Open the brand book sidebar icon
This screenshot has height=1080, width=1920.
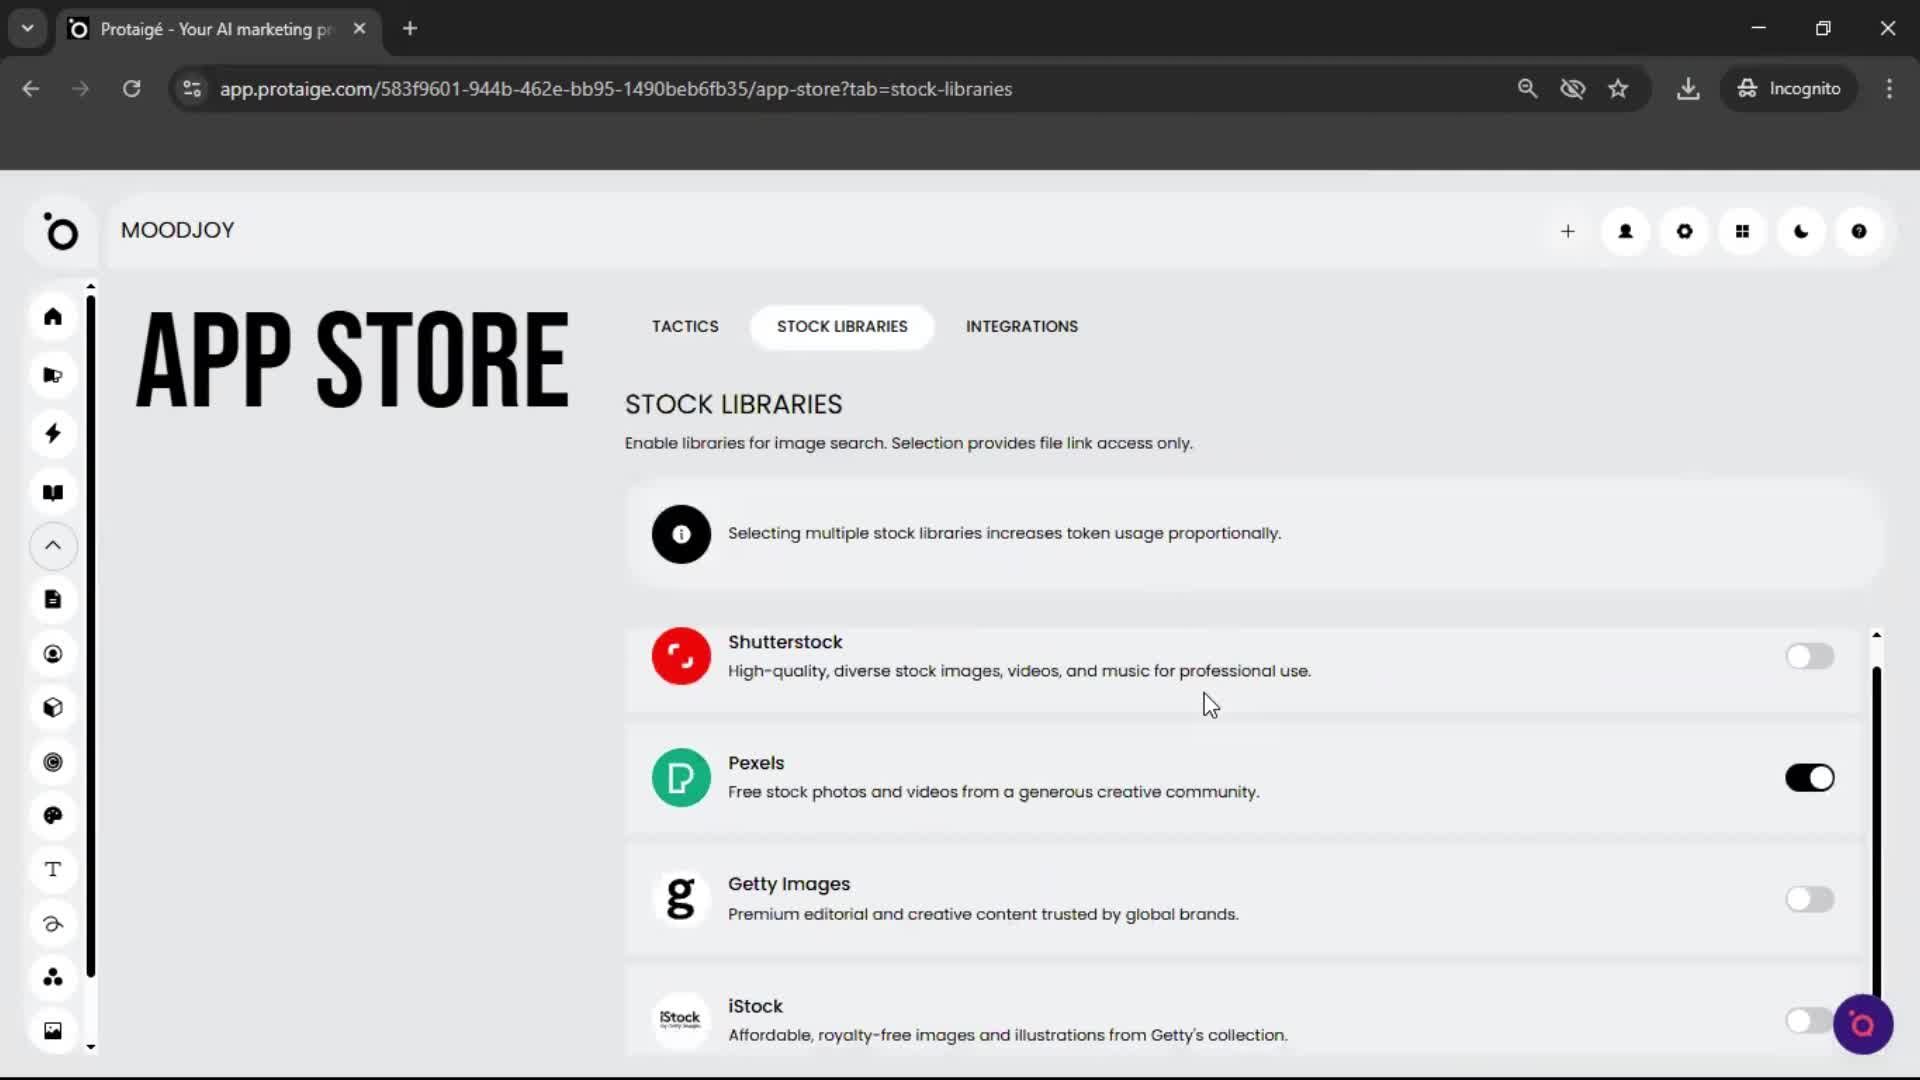click(x=52, y=492)
